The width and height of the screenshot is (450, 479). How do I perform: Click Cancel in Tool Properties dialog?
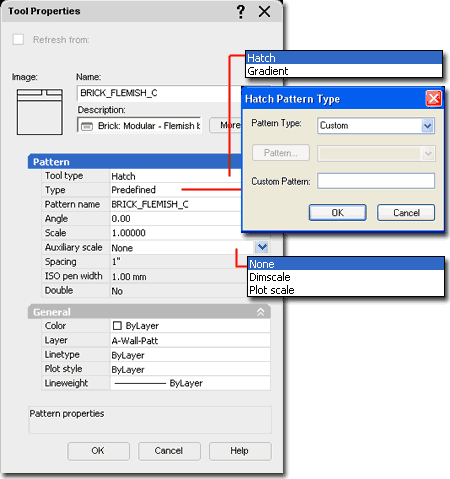(169, 451)
